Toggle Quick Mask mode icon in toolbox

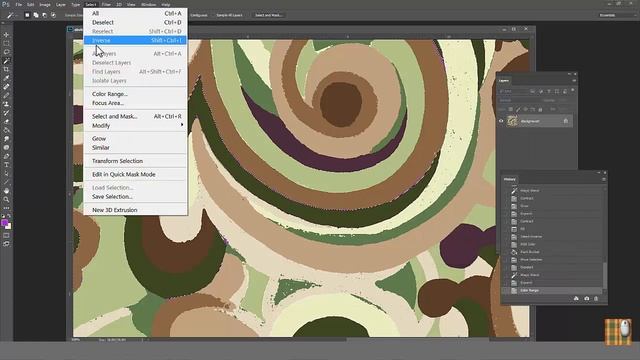point(6,235)
